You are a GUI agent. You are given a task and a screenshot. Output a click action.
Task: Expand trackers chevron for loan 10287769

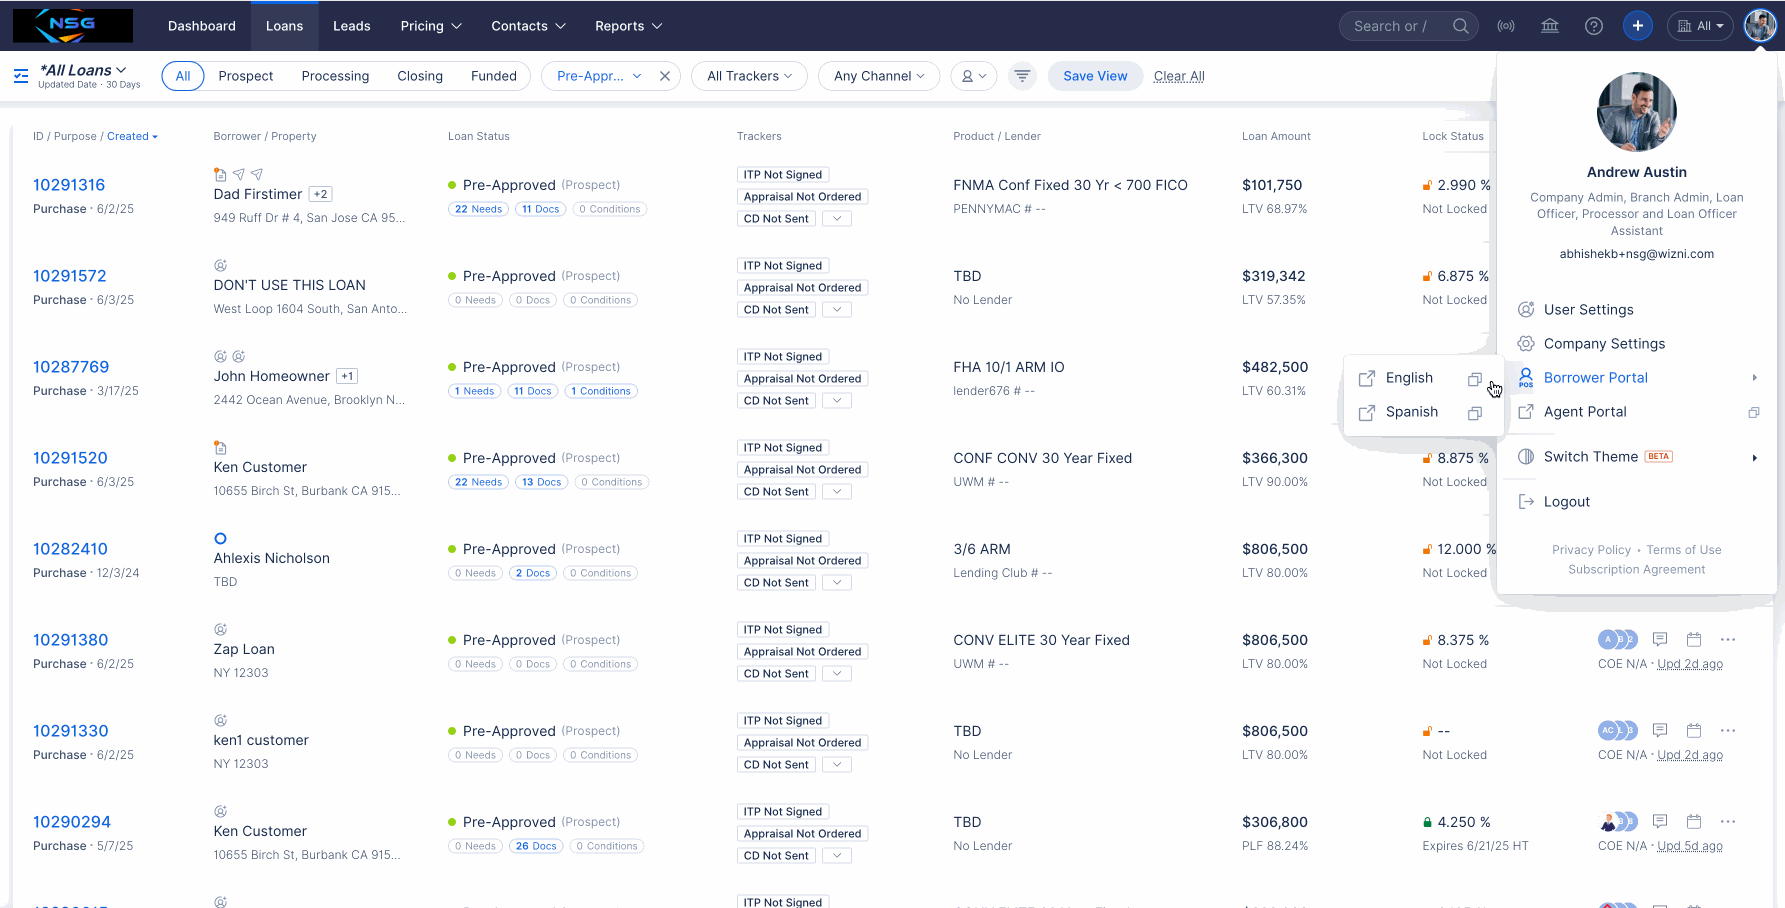click(837, 400)
